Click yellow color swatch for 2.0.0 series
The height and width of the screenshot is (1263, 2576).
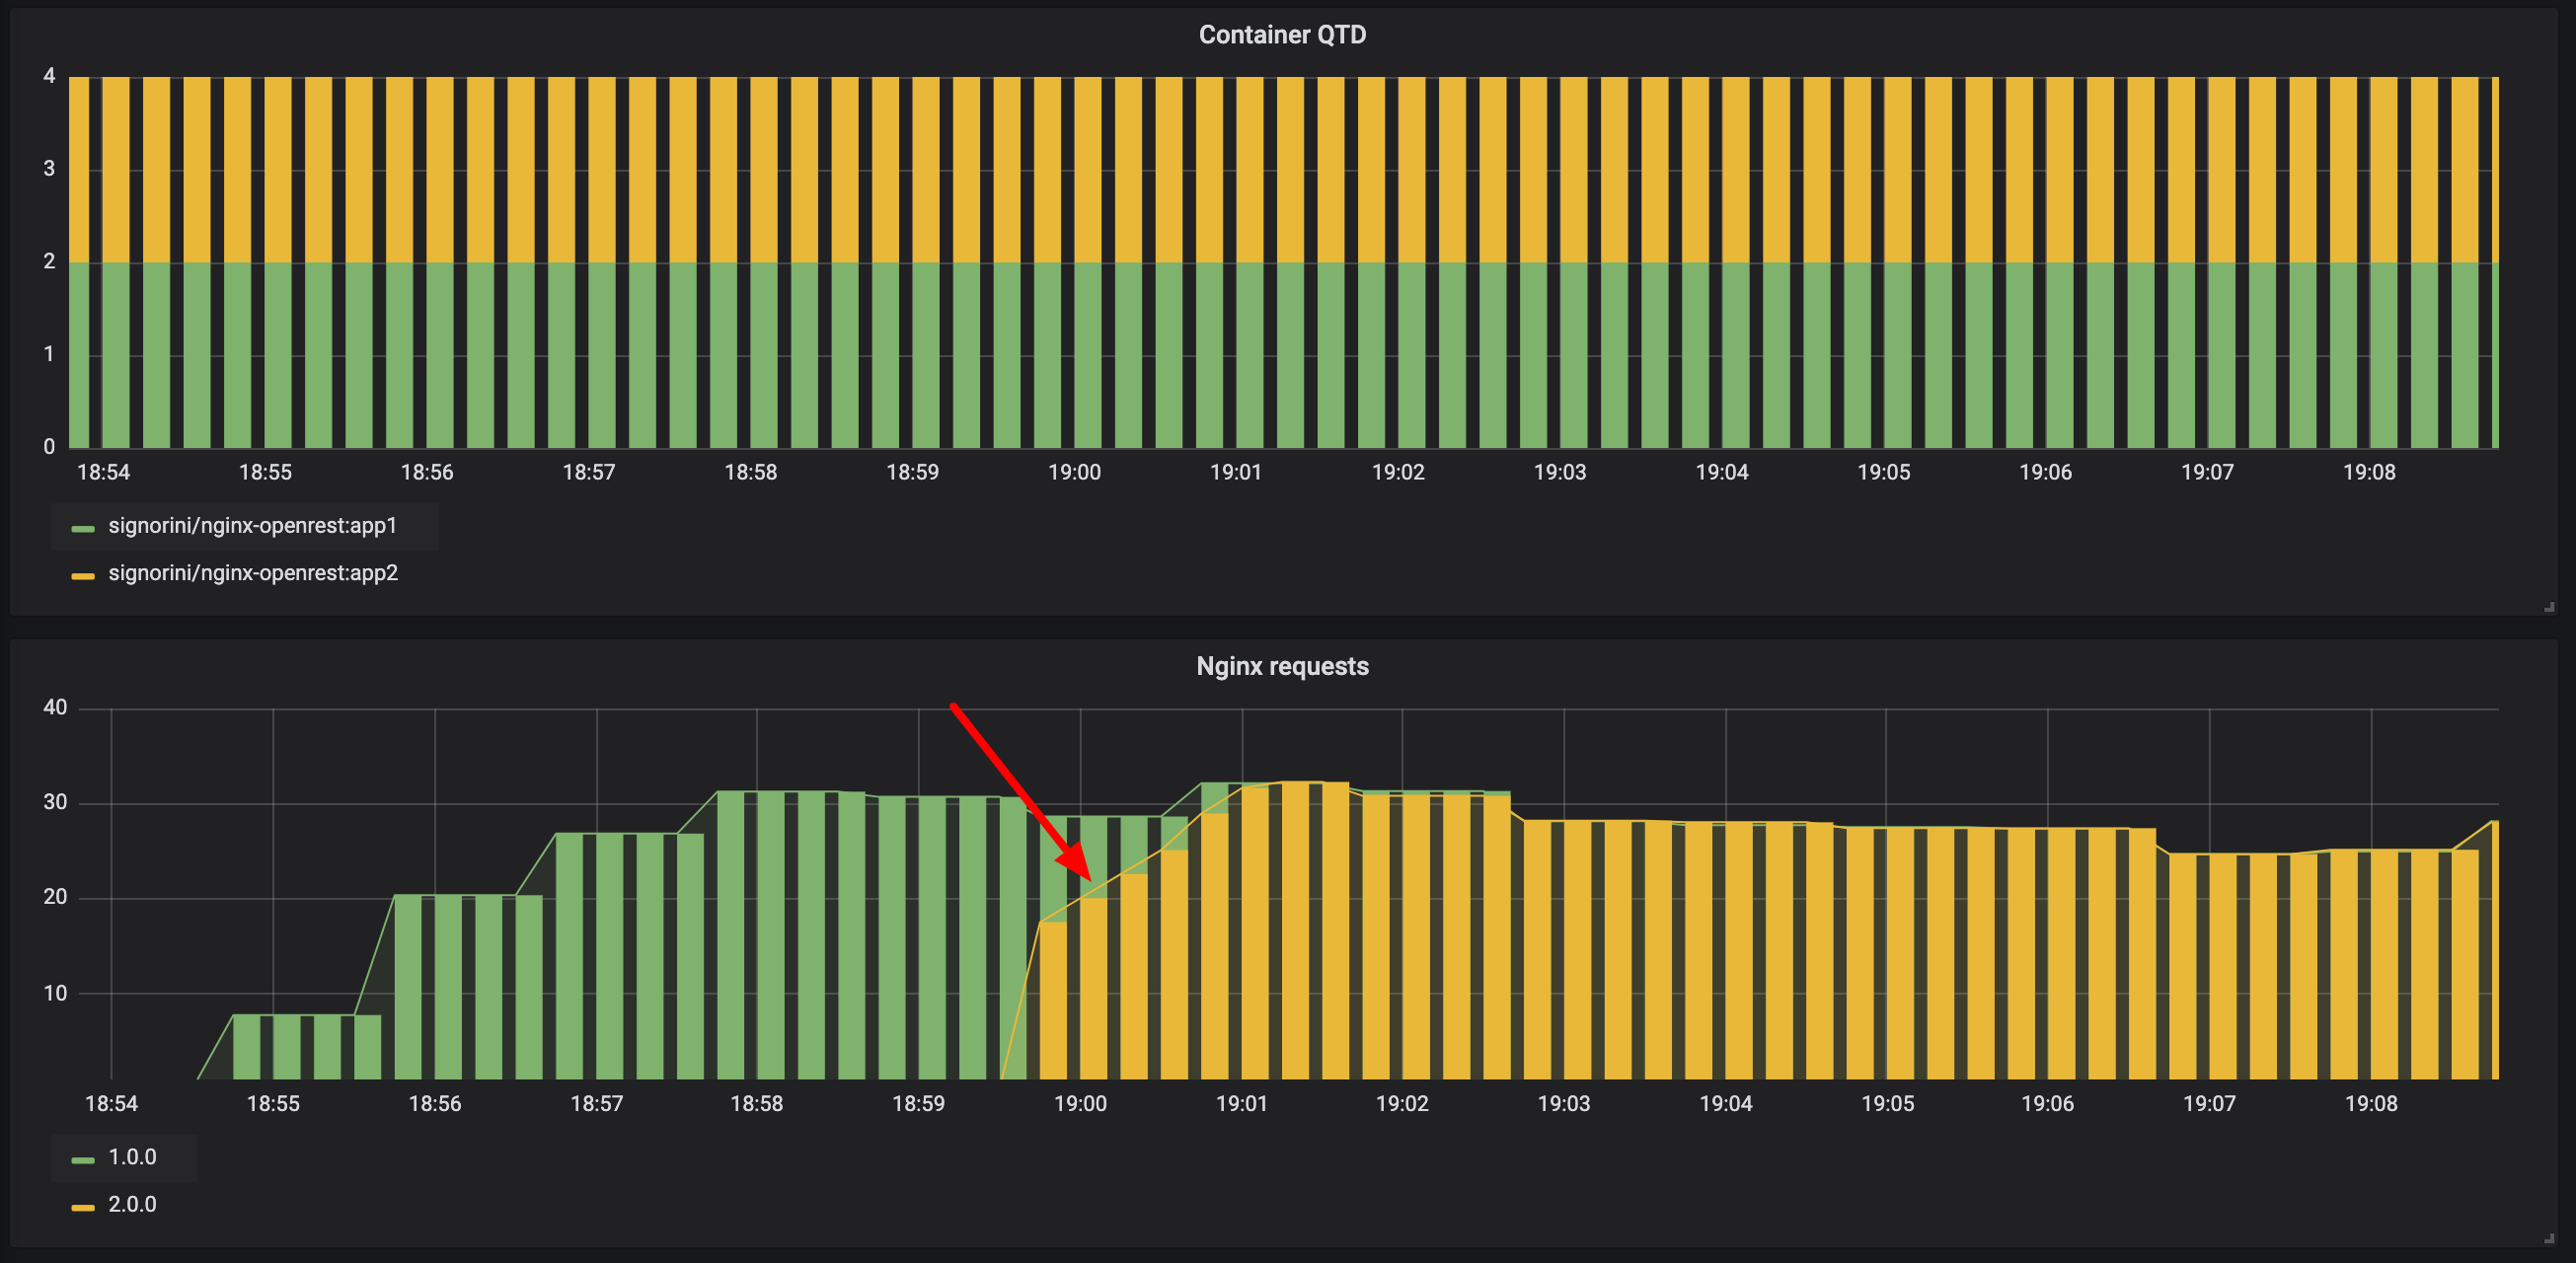click(x=83, y=1208)
